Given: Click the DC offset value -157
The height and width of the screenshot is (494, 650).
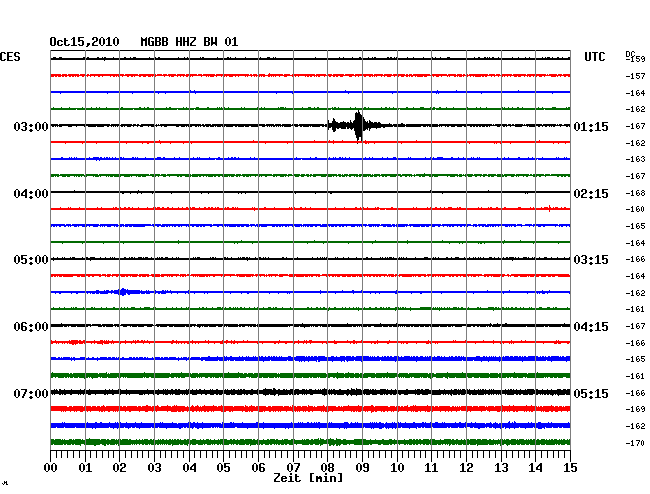Looking at the screenshot, I should coord(635,76).
